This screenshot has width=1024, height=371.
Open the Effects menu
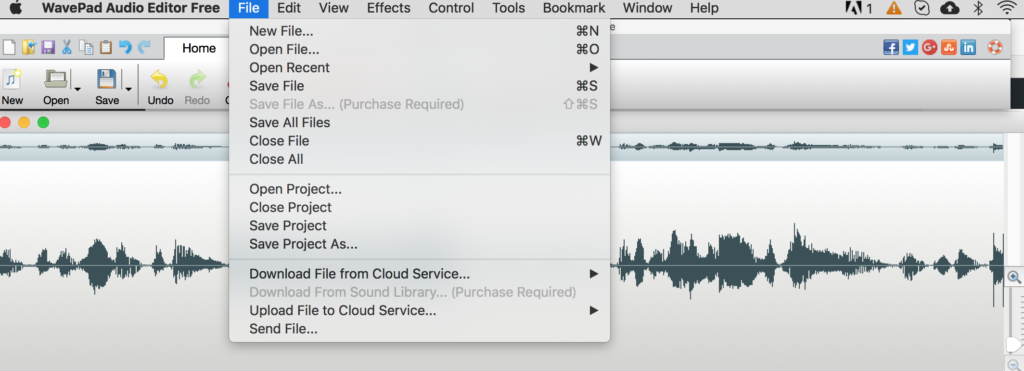389,8
